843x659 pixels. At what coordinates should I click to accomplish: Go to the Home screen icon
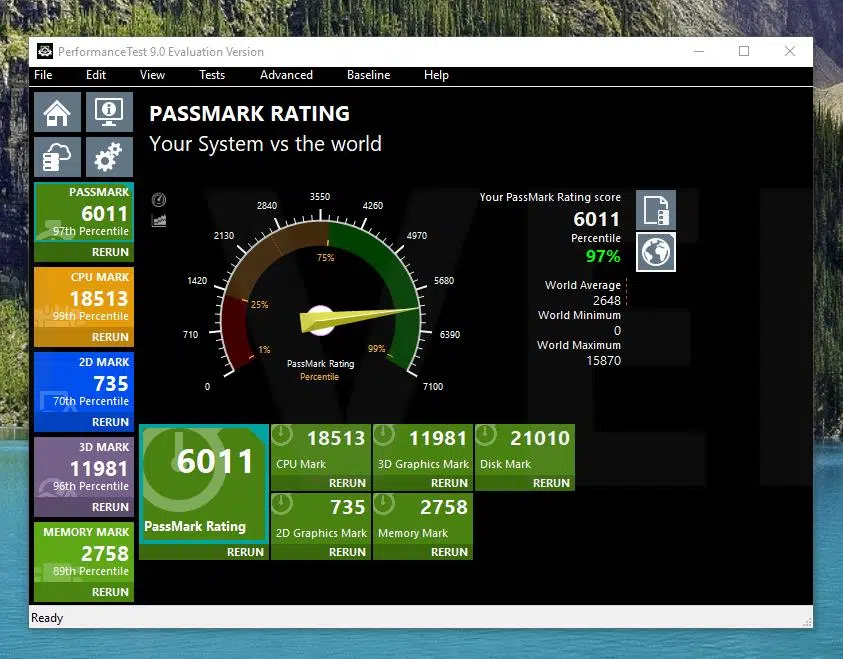click(x=57, y=112)
